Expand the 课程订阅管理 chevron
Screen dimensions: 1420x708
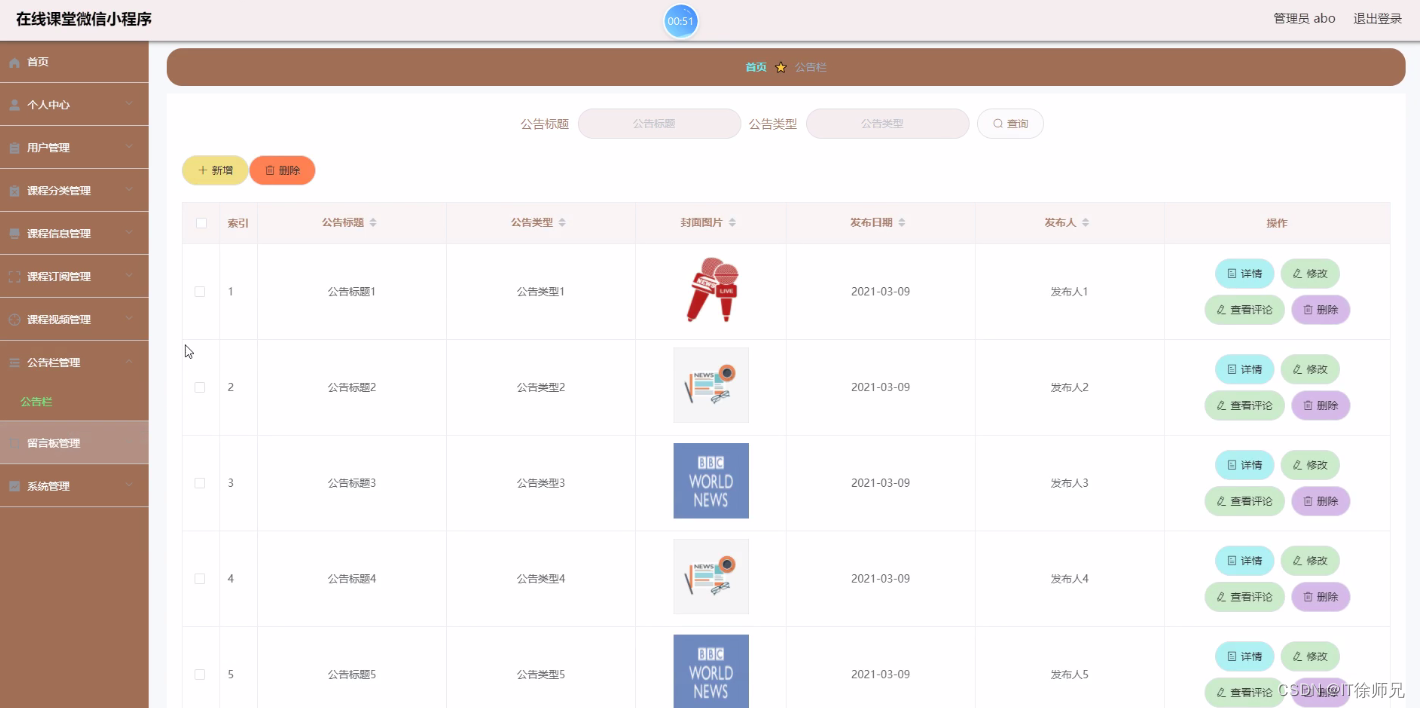tap(129, 276)
